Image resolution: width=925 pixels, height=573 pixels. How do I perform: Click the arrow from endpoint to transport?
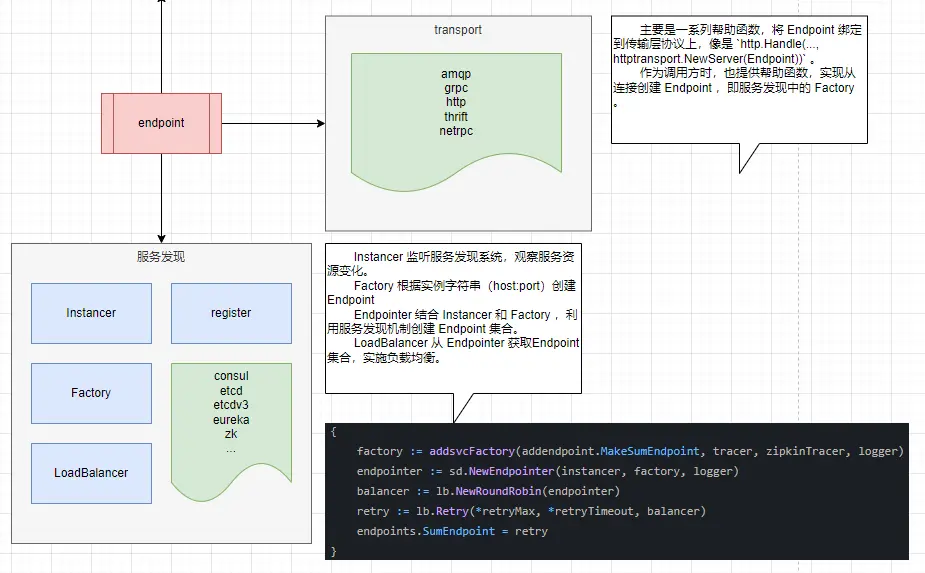tap(273, 123)
